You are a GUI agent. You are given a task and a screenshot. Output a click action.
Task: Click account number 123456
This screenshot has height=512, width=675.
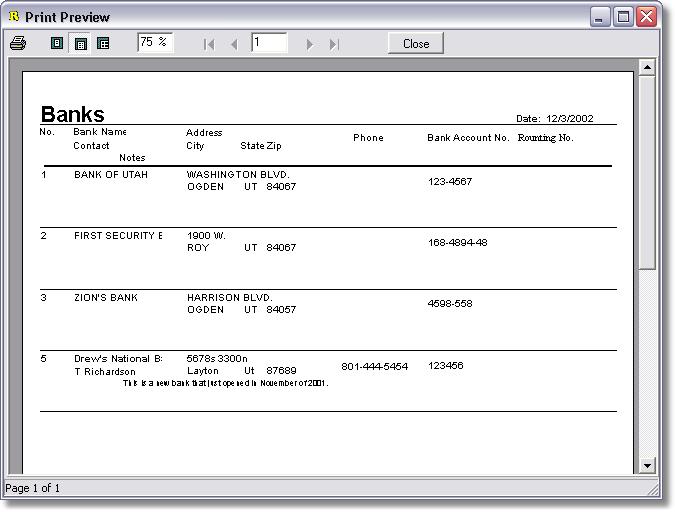(446, 366)
